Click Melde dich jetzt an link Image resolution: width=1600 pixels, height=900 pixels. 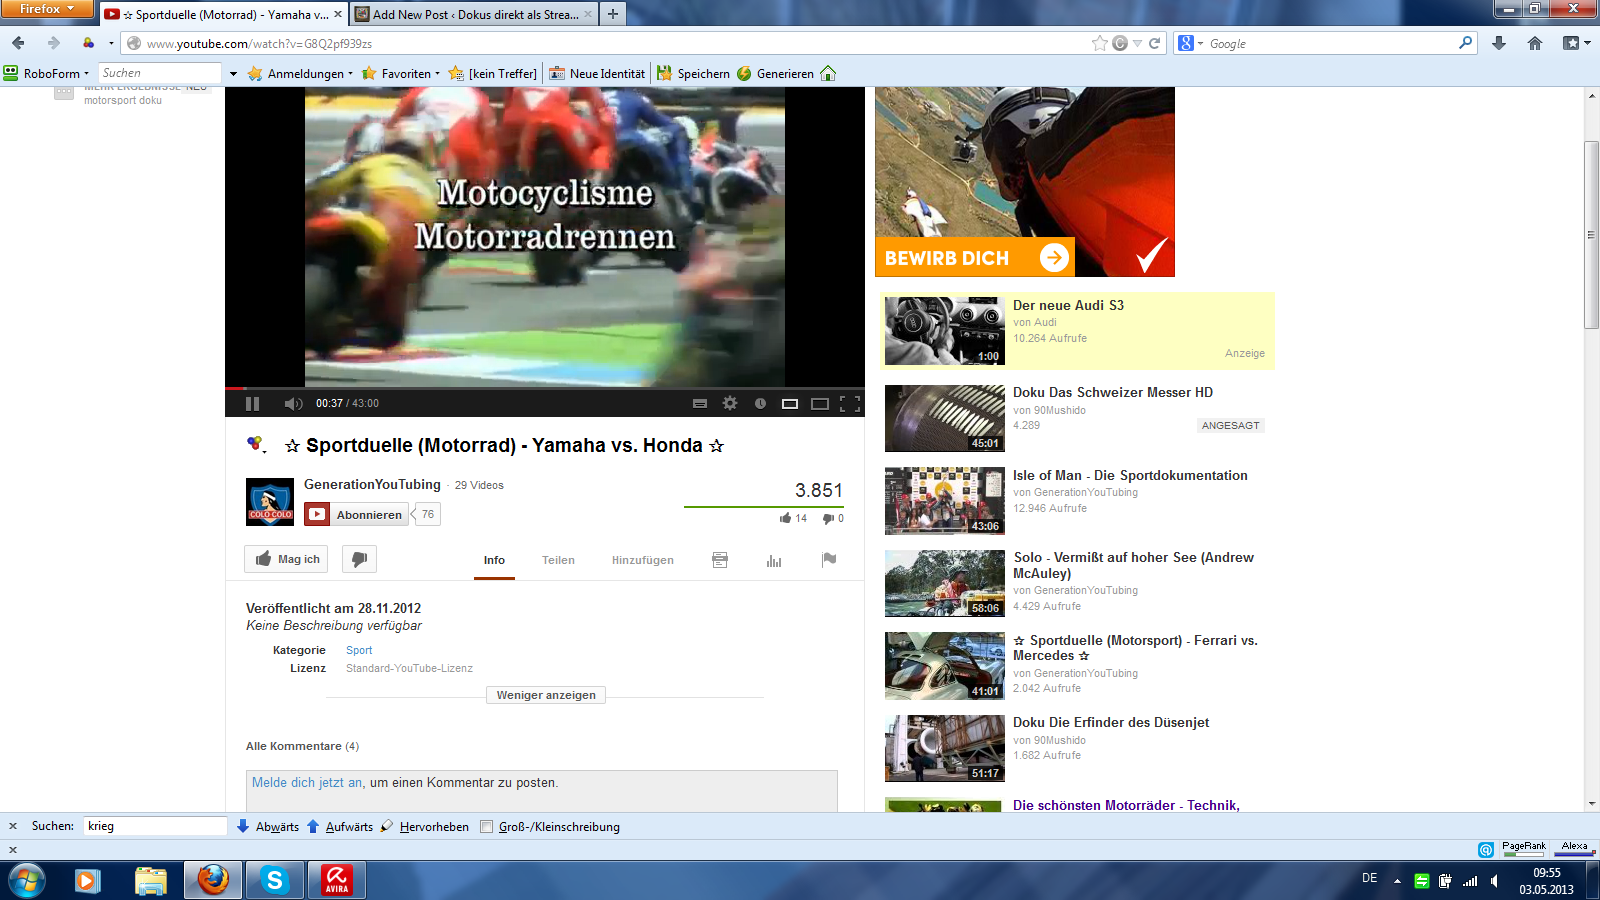(x=307, y=783)
